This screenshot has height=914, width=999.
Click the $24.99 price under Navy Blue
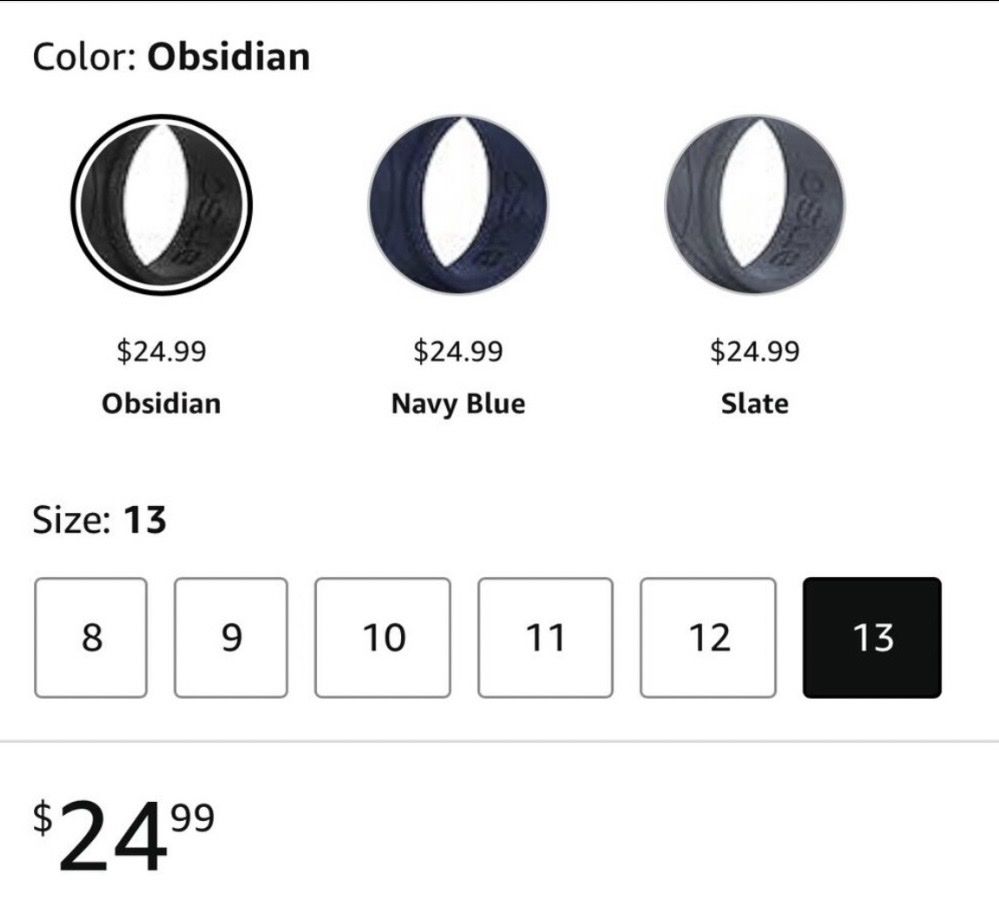pos(458,352)
